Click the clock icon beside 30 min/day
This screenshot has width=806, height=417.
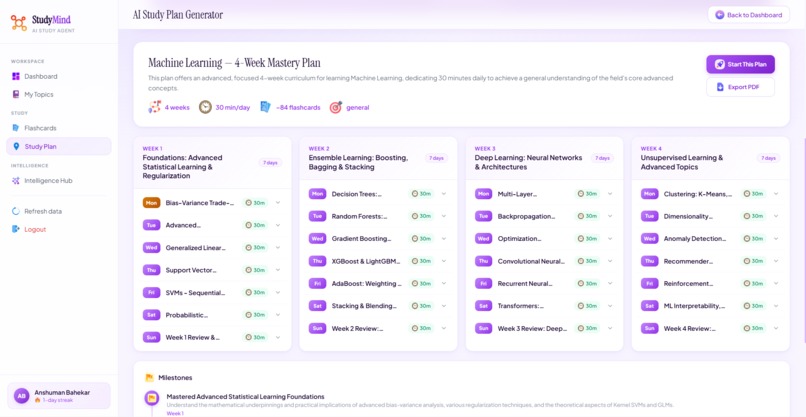(x=205, y=107)
